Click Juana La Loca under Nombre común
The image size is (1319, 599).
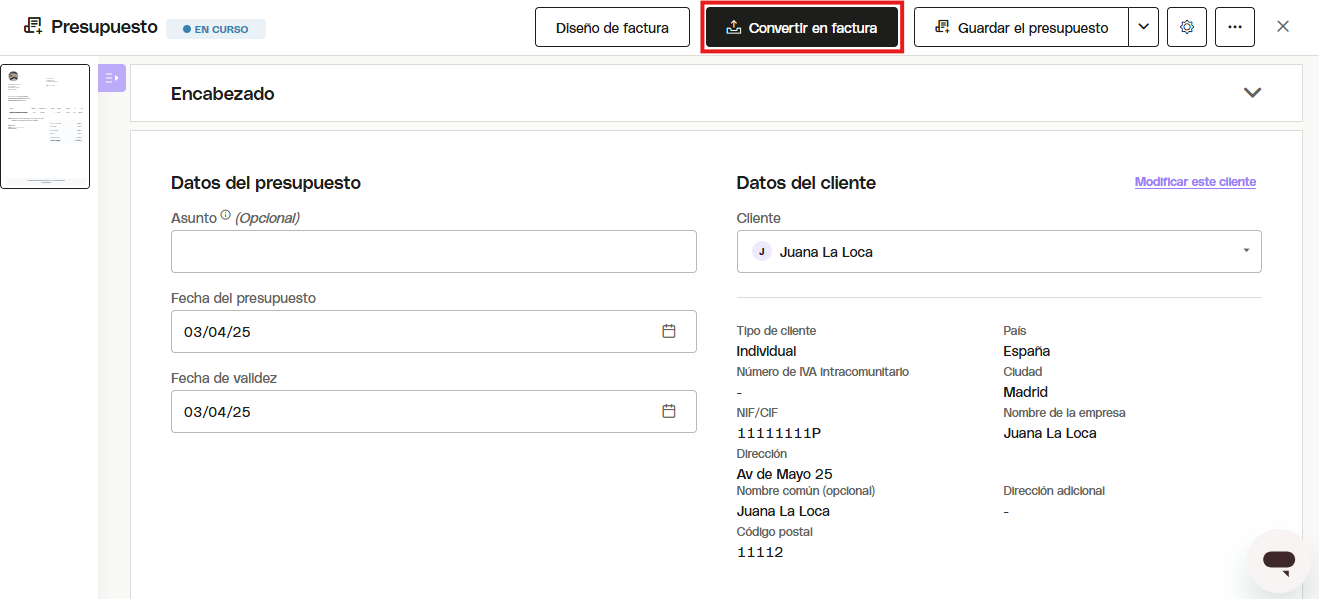click(x=783, y=511)
